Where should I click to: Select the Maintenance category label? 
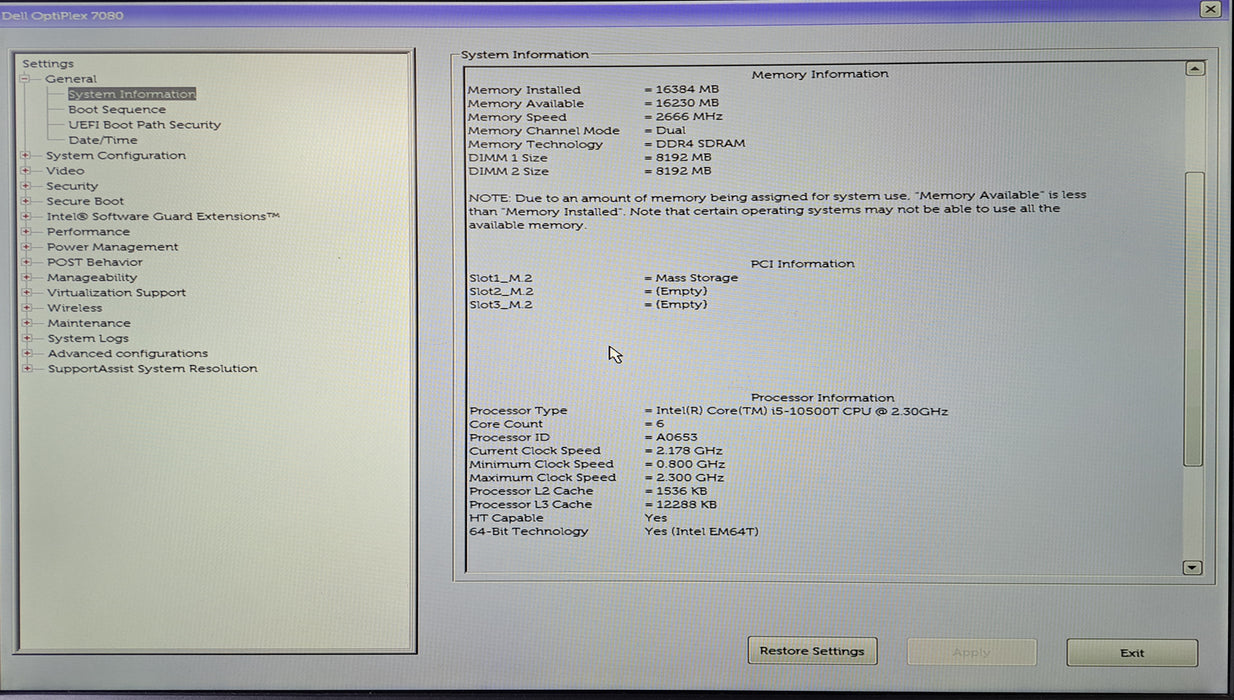tap(89, 323)
